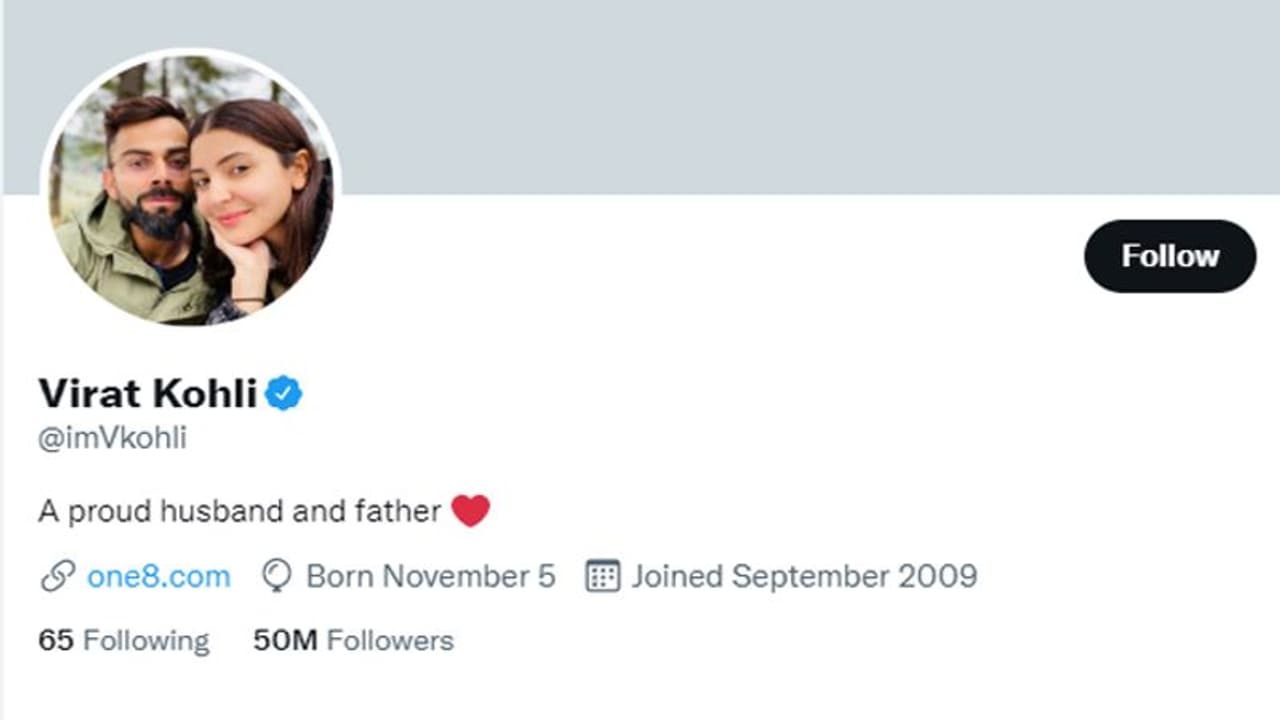Image resolution: width=1280 pixels, height=720 pixels.
Task: Click the word Followers
Action: (390, 640)
